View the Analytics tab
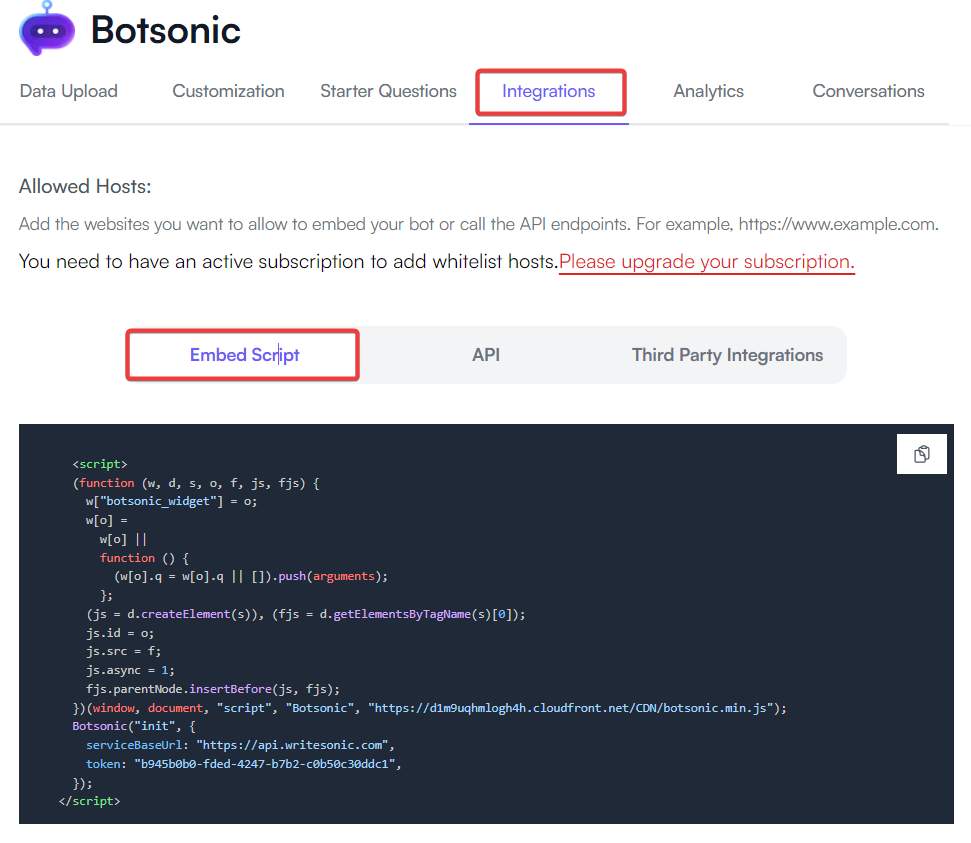Viewport: 971px width, 843px height. [708, 90]
